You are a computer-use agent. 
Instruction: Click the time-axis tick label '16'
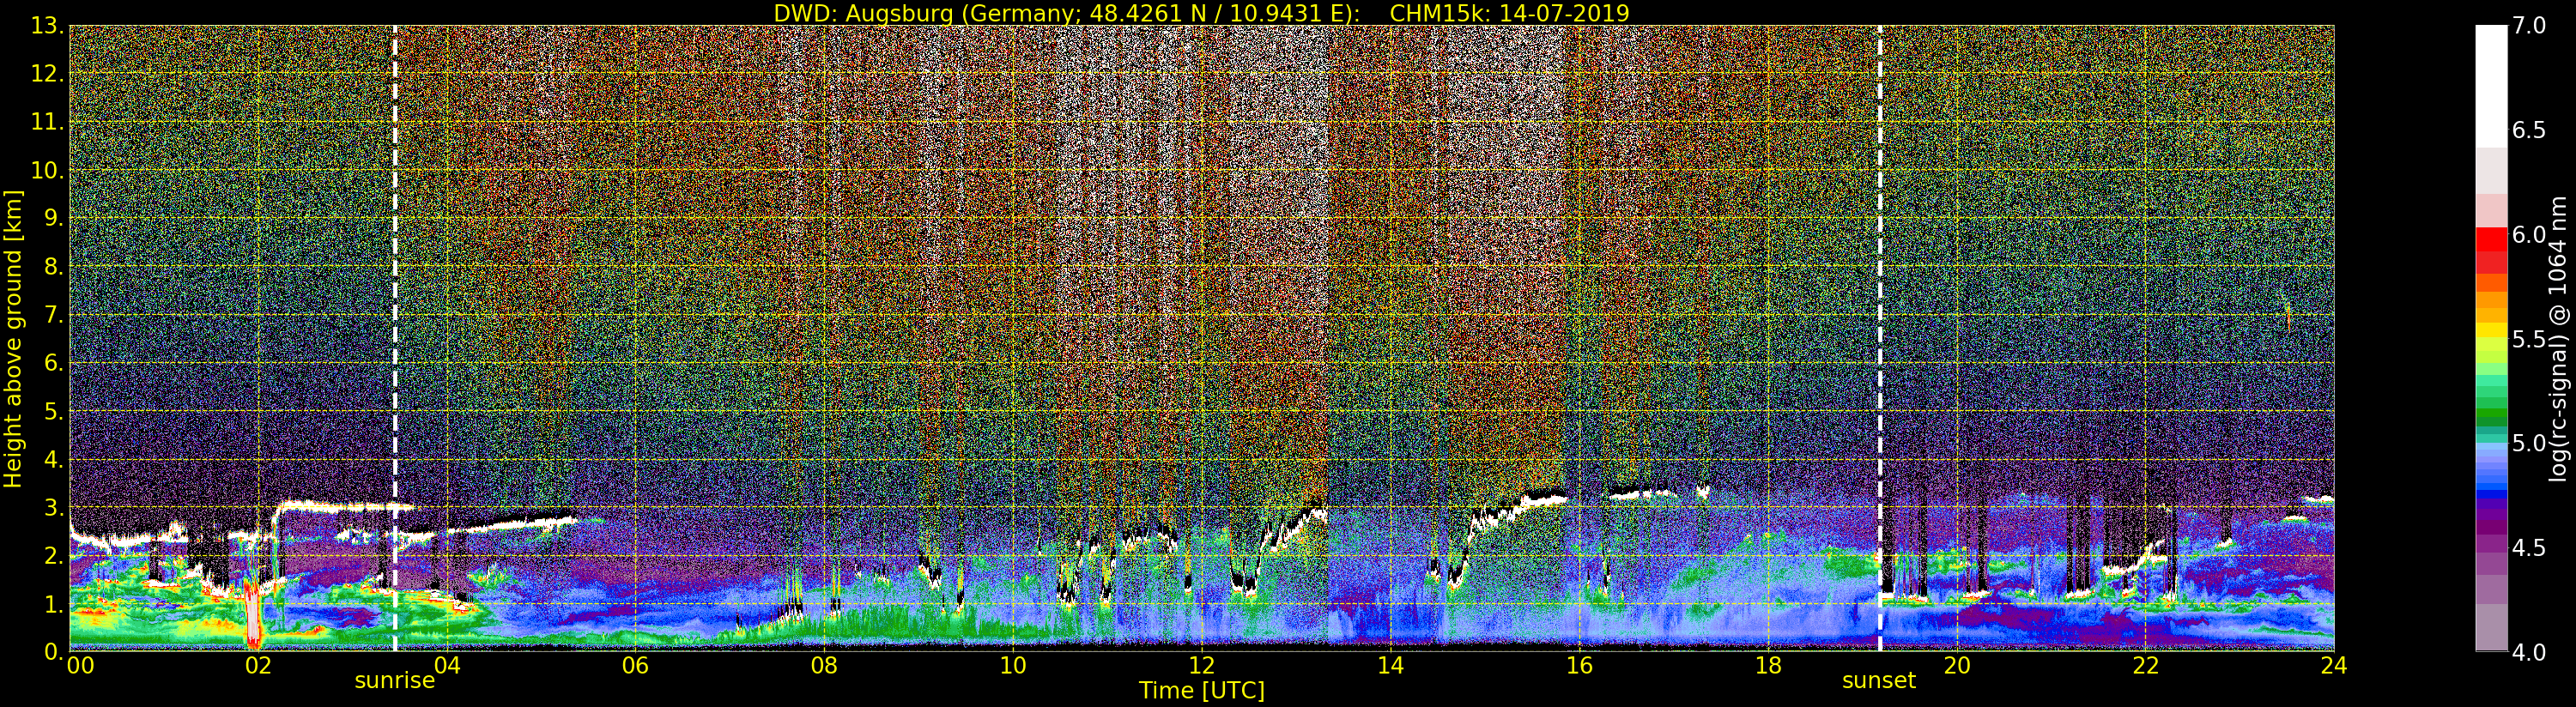1579,665
